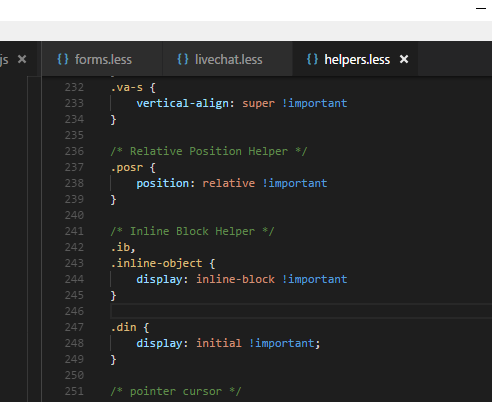Click line number 241
The image size is (492, 402).
click(x=74, y=231)
